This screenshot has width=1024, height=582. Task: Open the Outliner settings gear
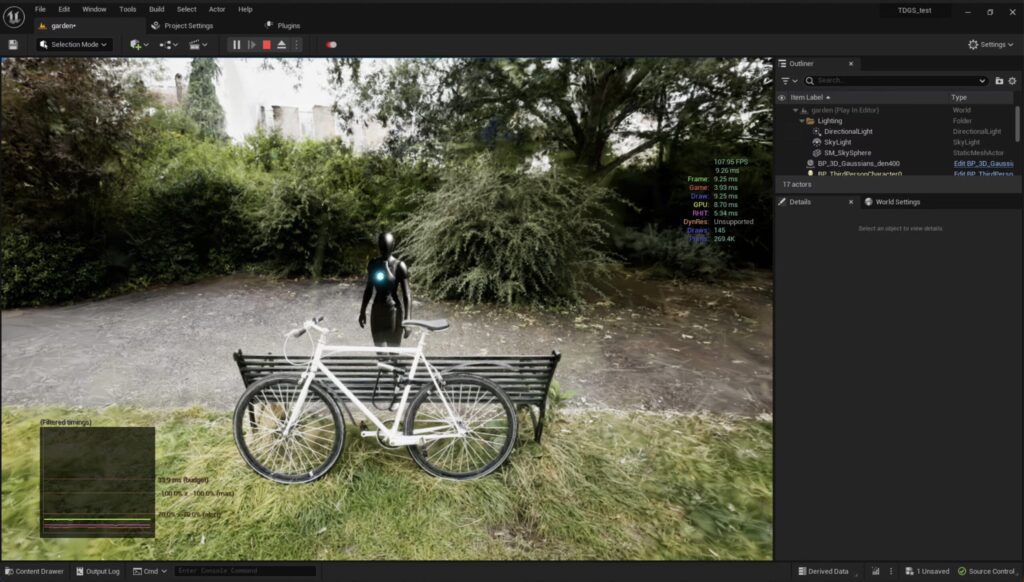coord(1012,80)
